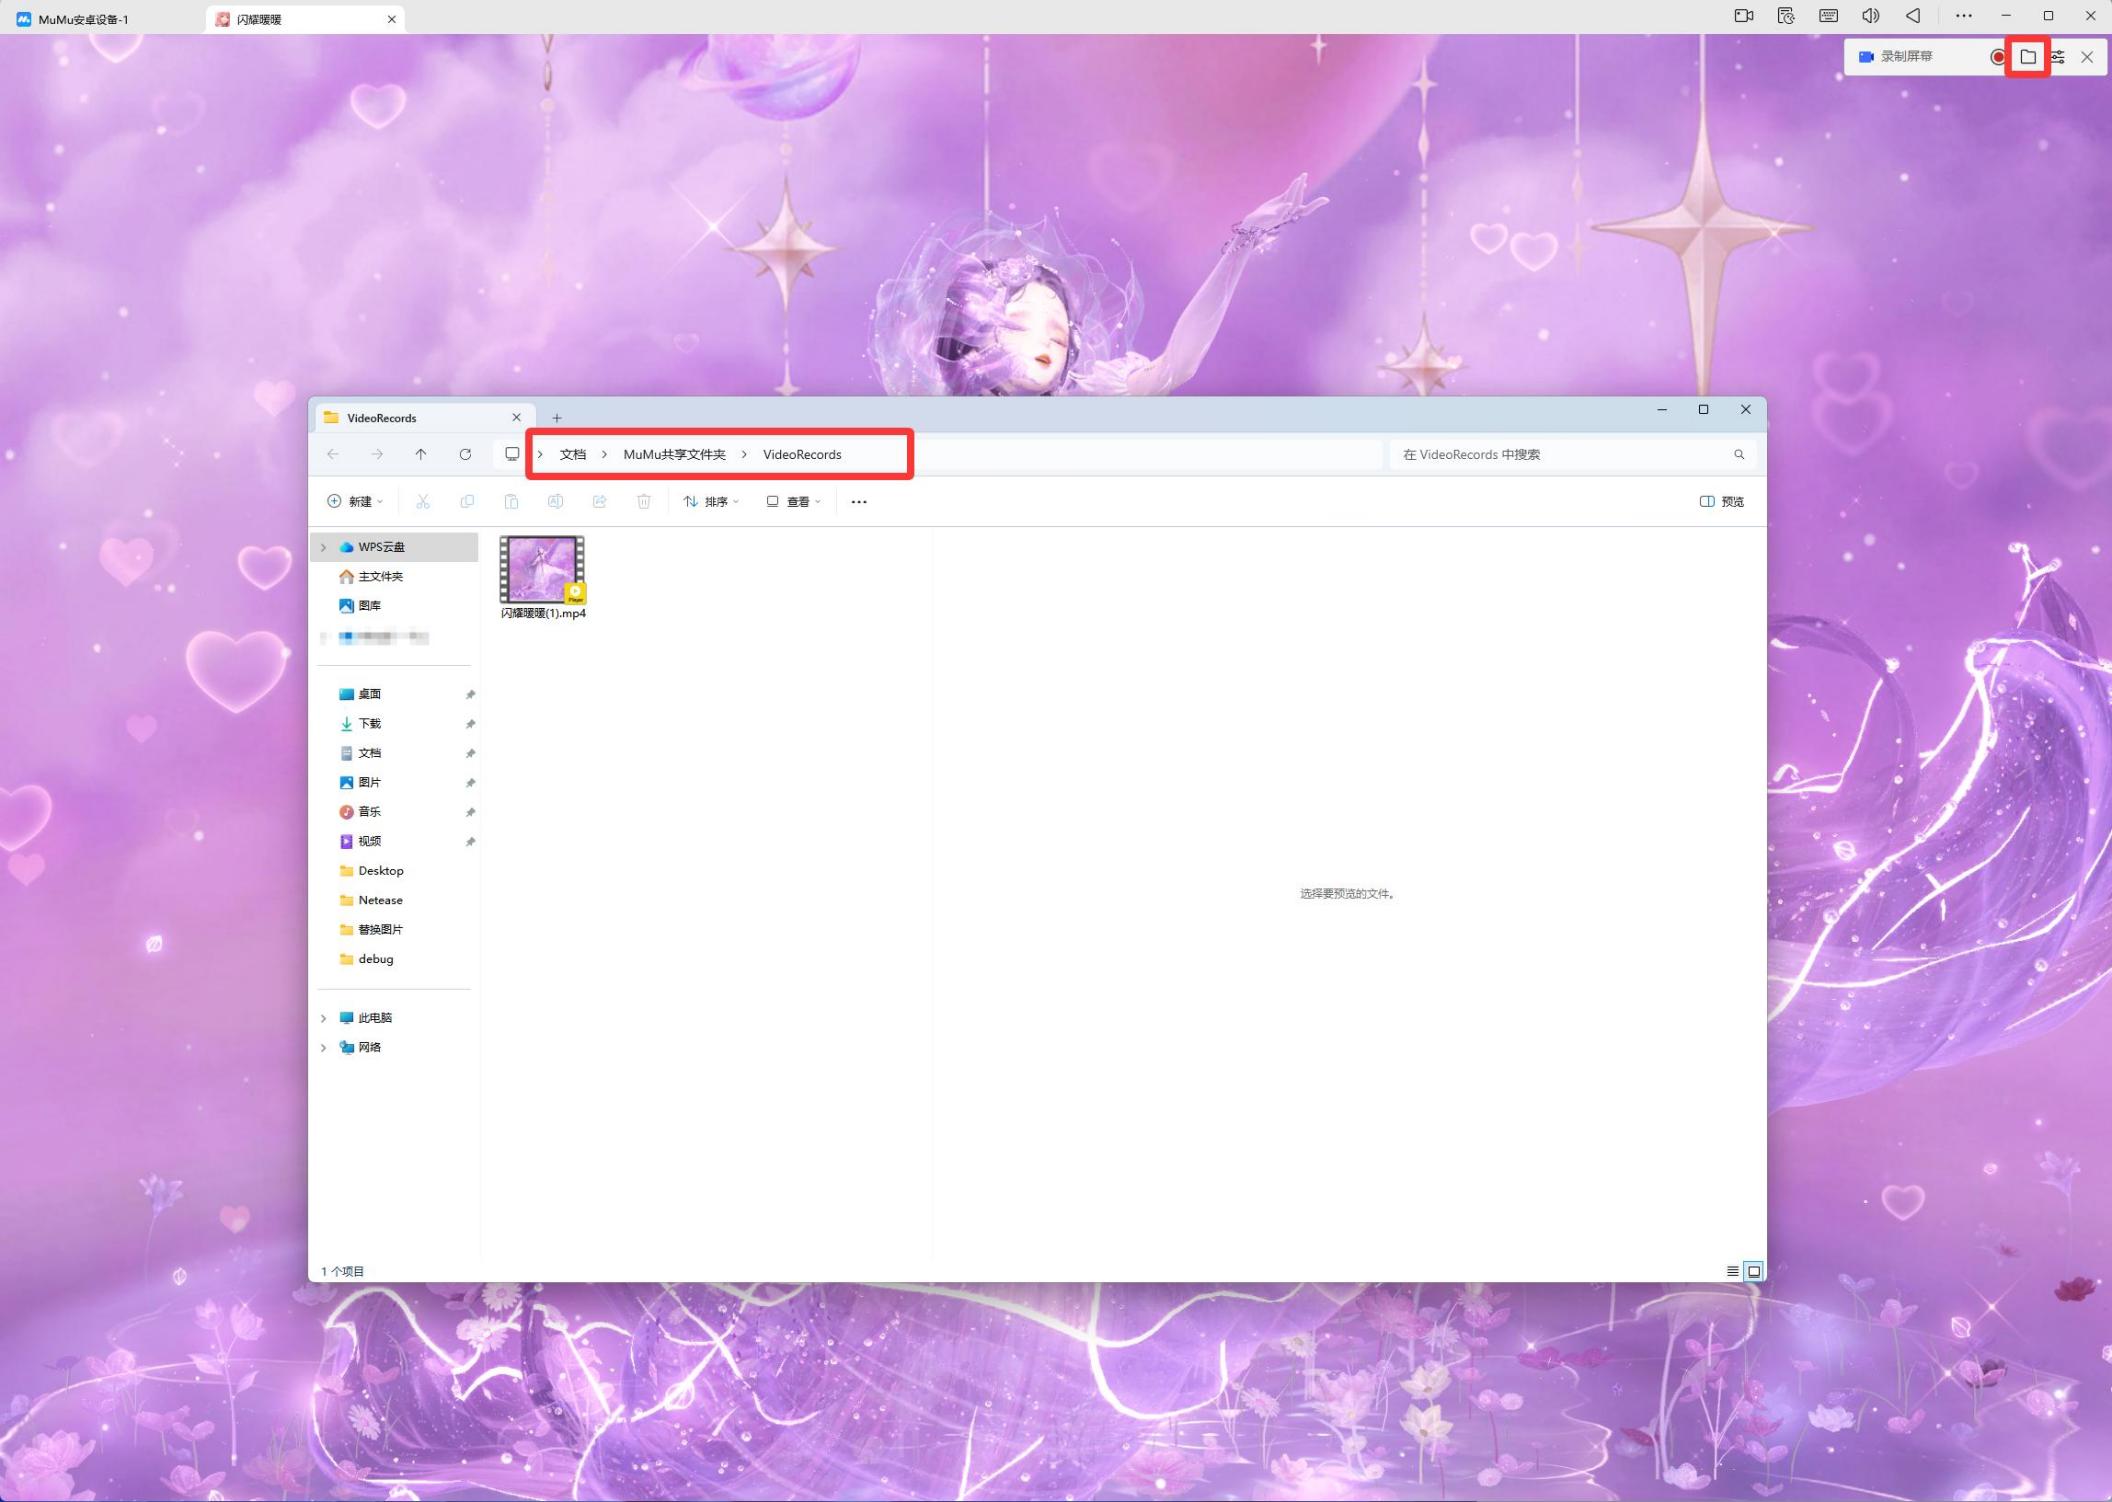2112x1502 pixels.
Task: Open recordings folder icon in recorder bar
Action: (x=2028, y=57)
